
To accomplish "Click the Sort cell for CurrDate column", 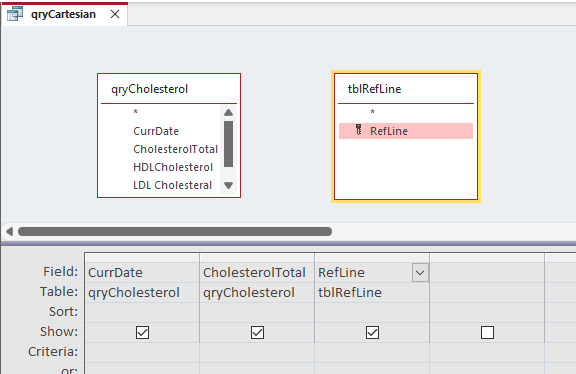I will [142, 312].
